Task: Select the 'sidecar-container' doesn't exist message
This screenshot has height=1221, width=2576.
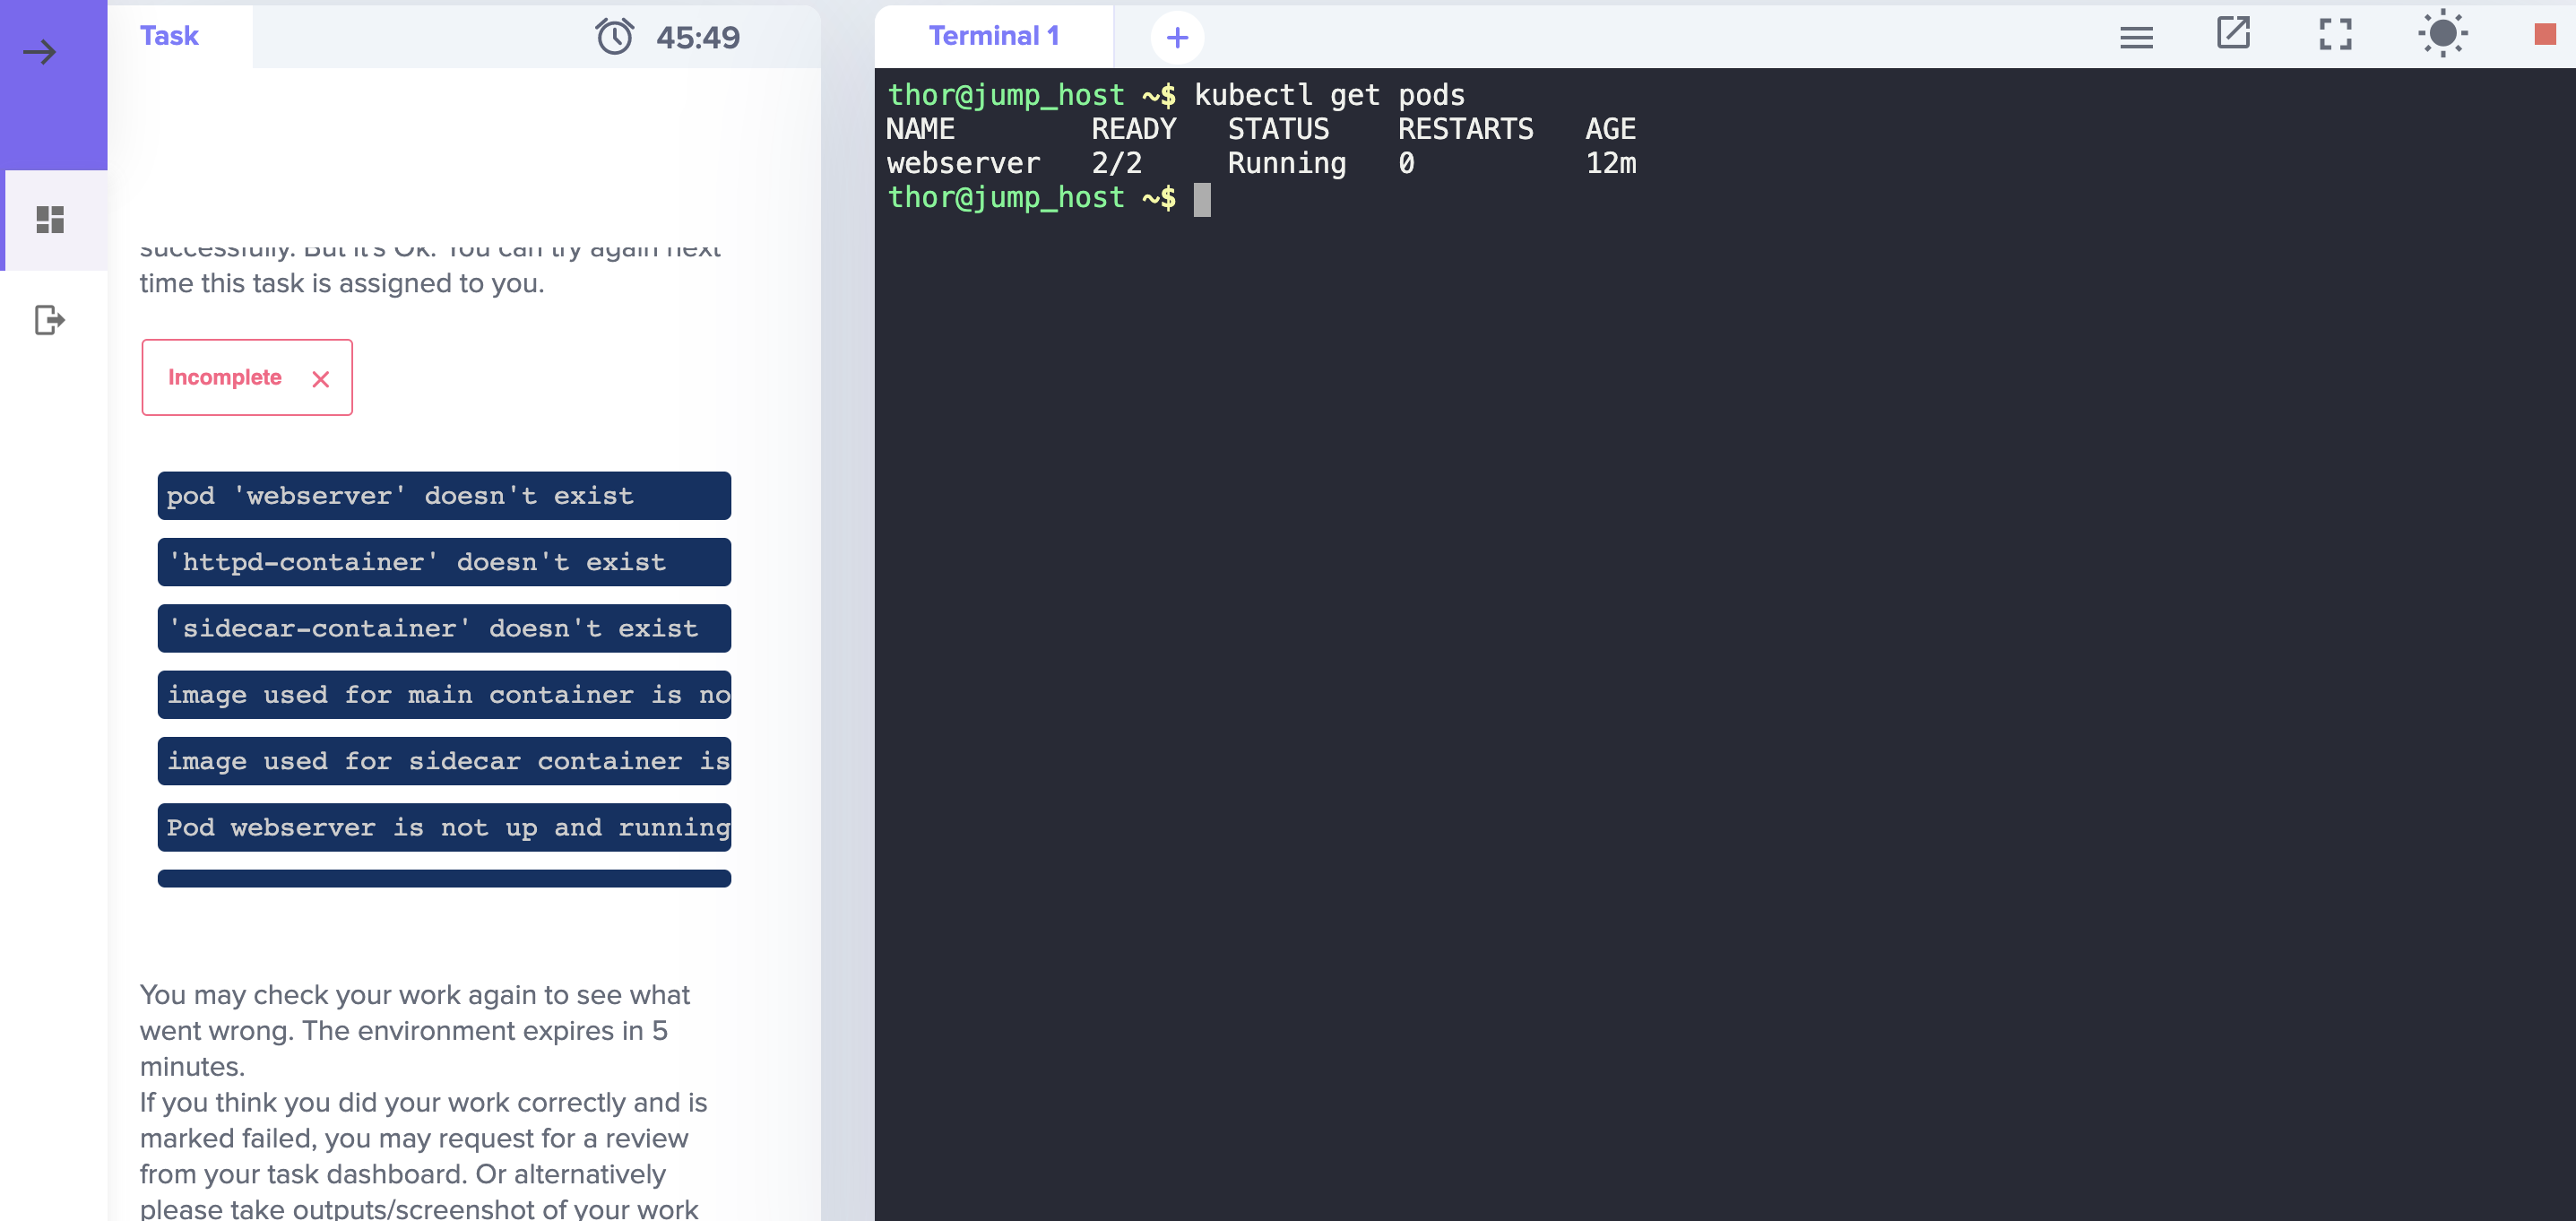Action: (444, 628)
